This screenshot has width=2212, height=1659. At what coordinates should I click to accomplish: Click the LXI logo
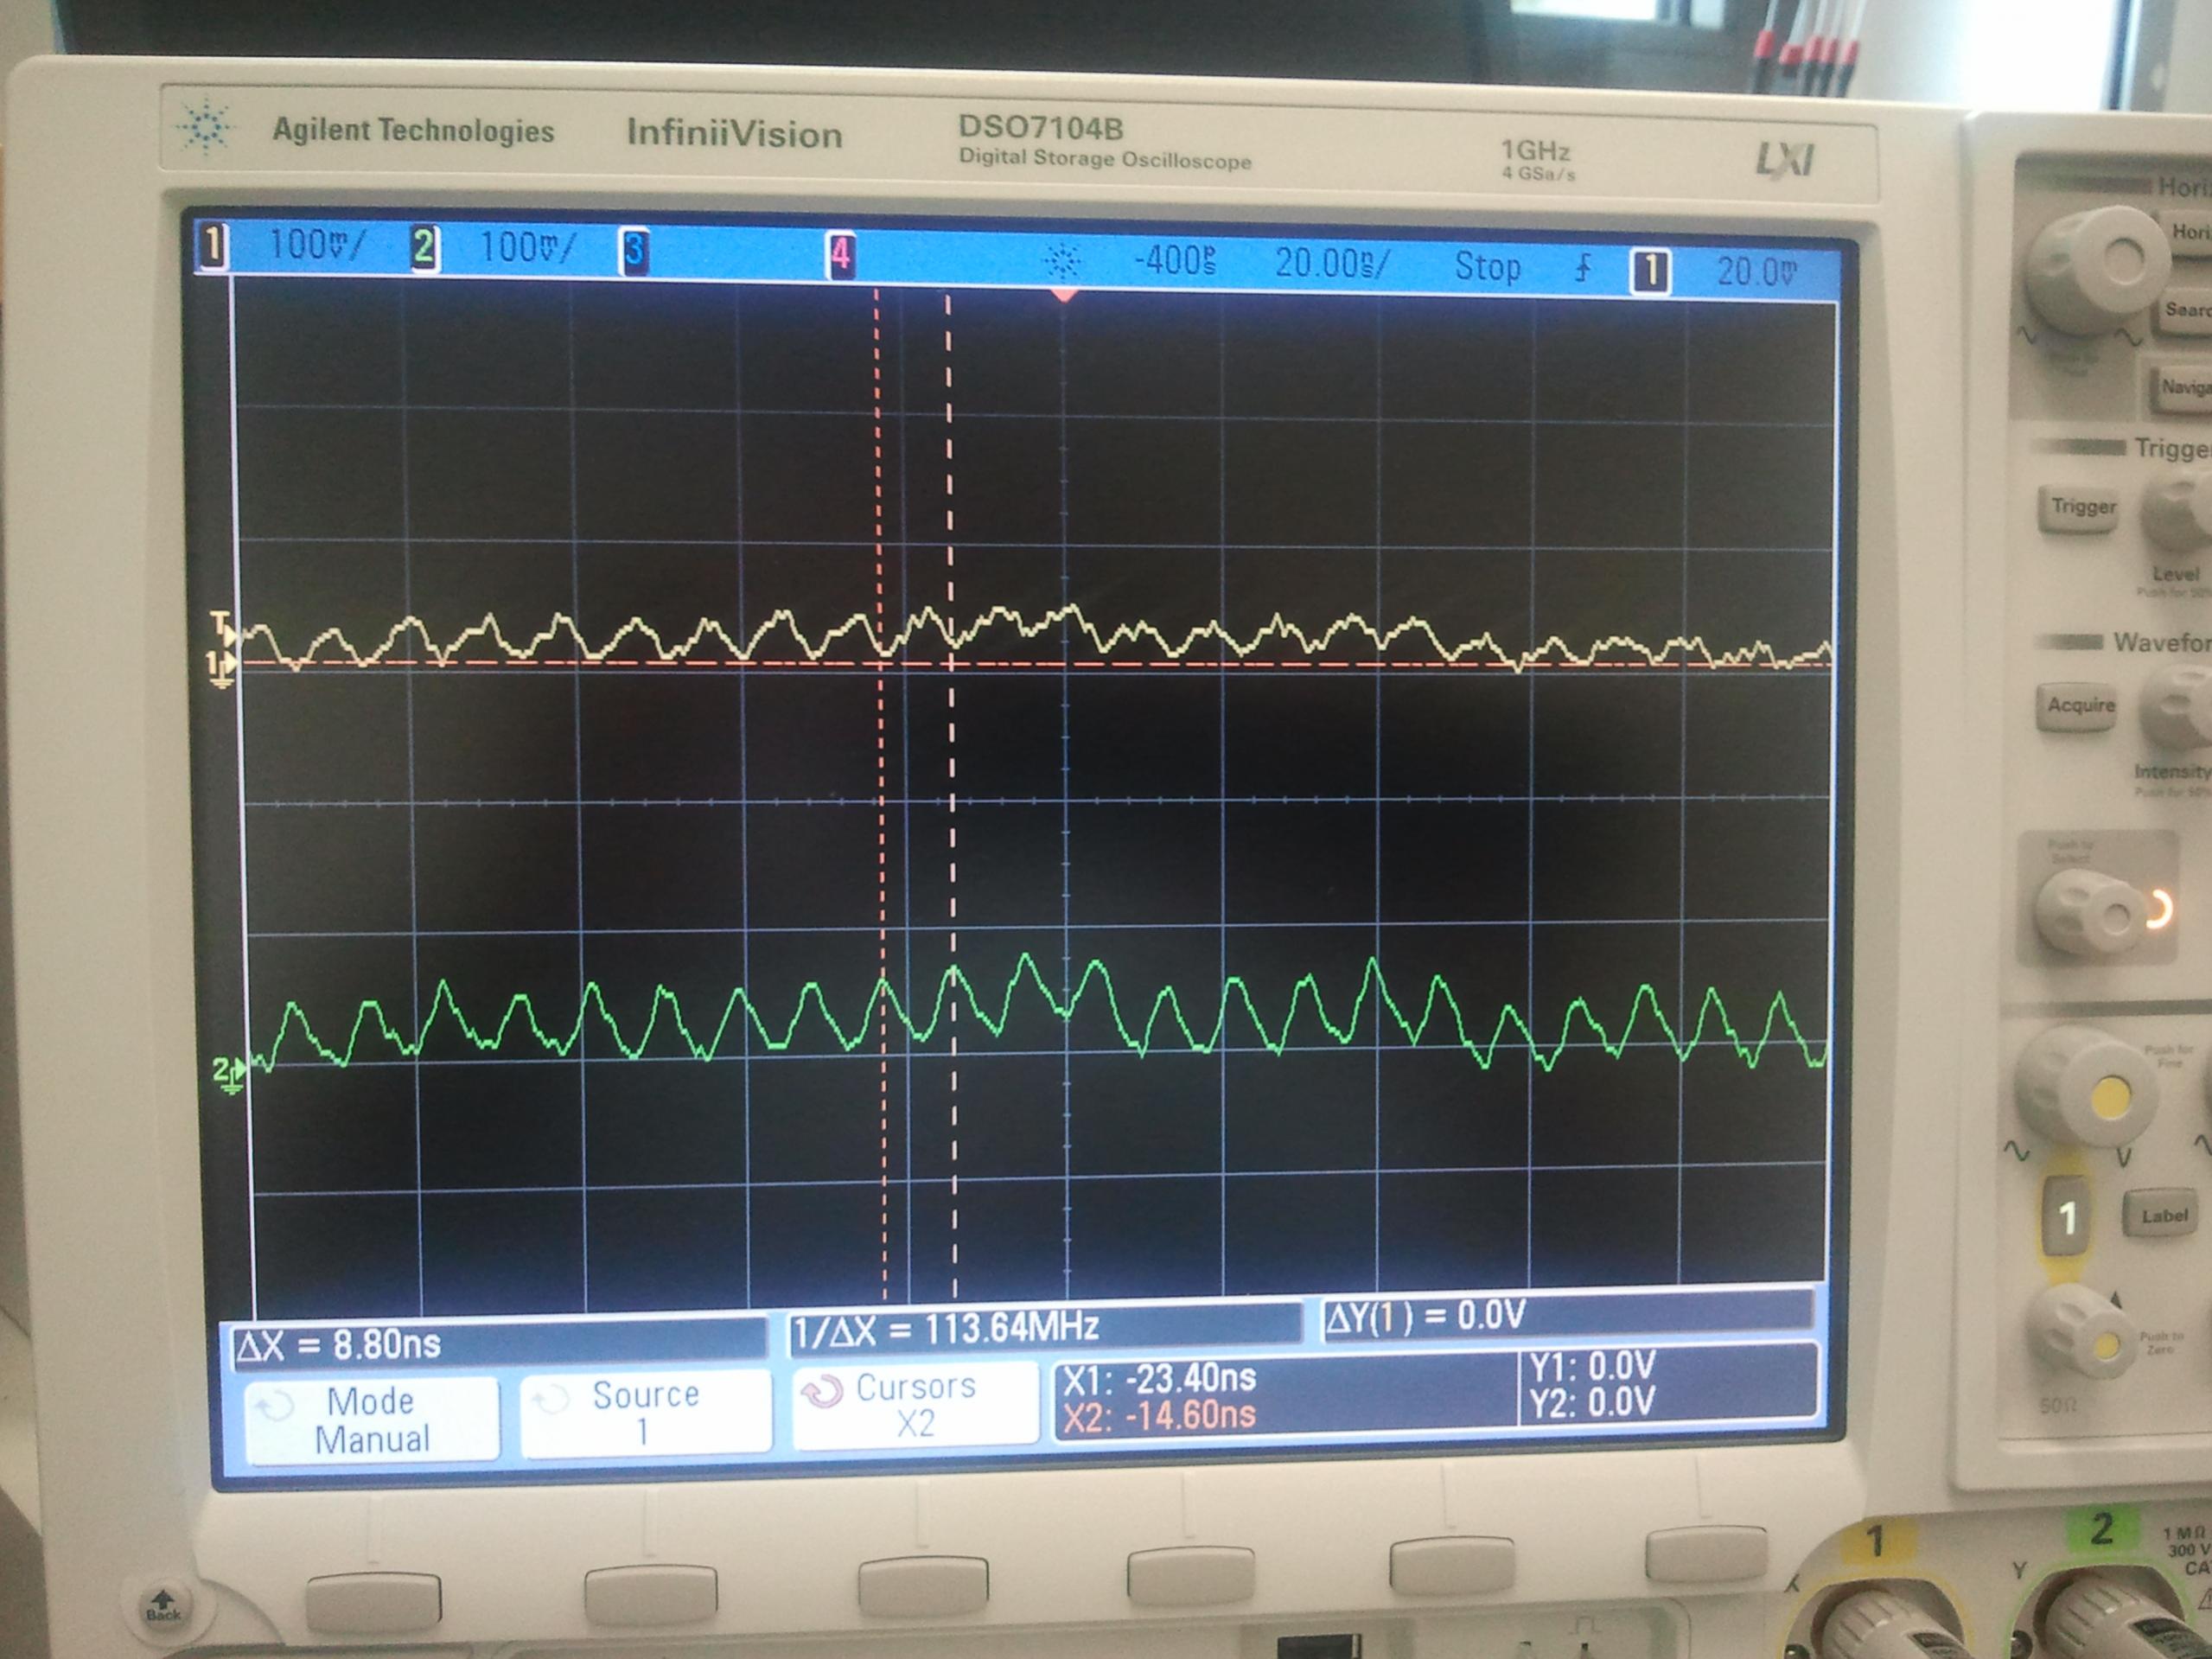(x=1785, y=158)
